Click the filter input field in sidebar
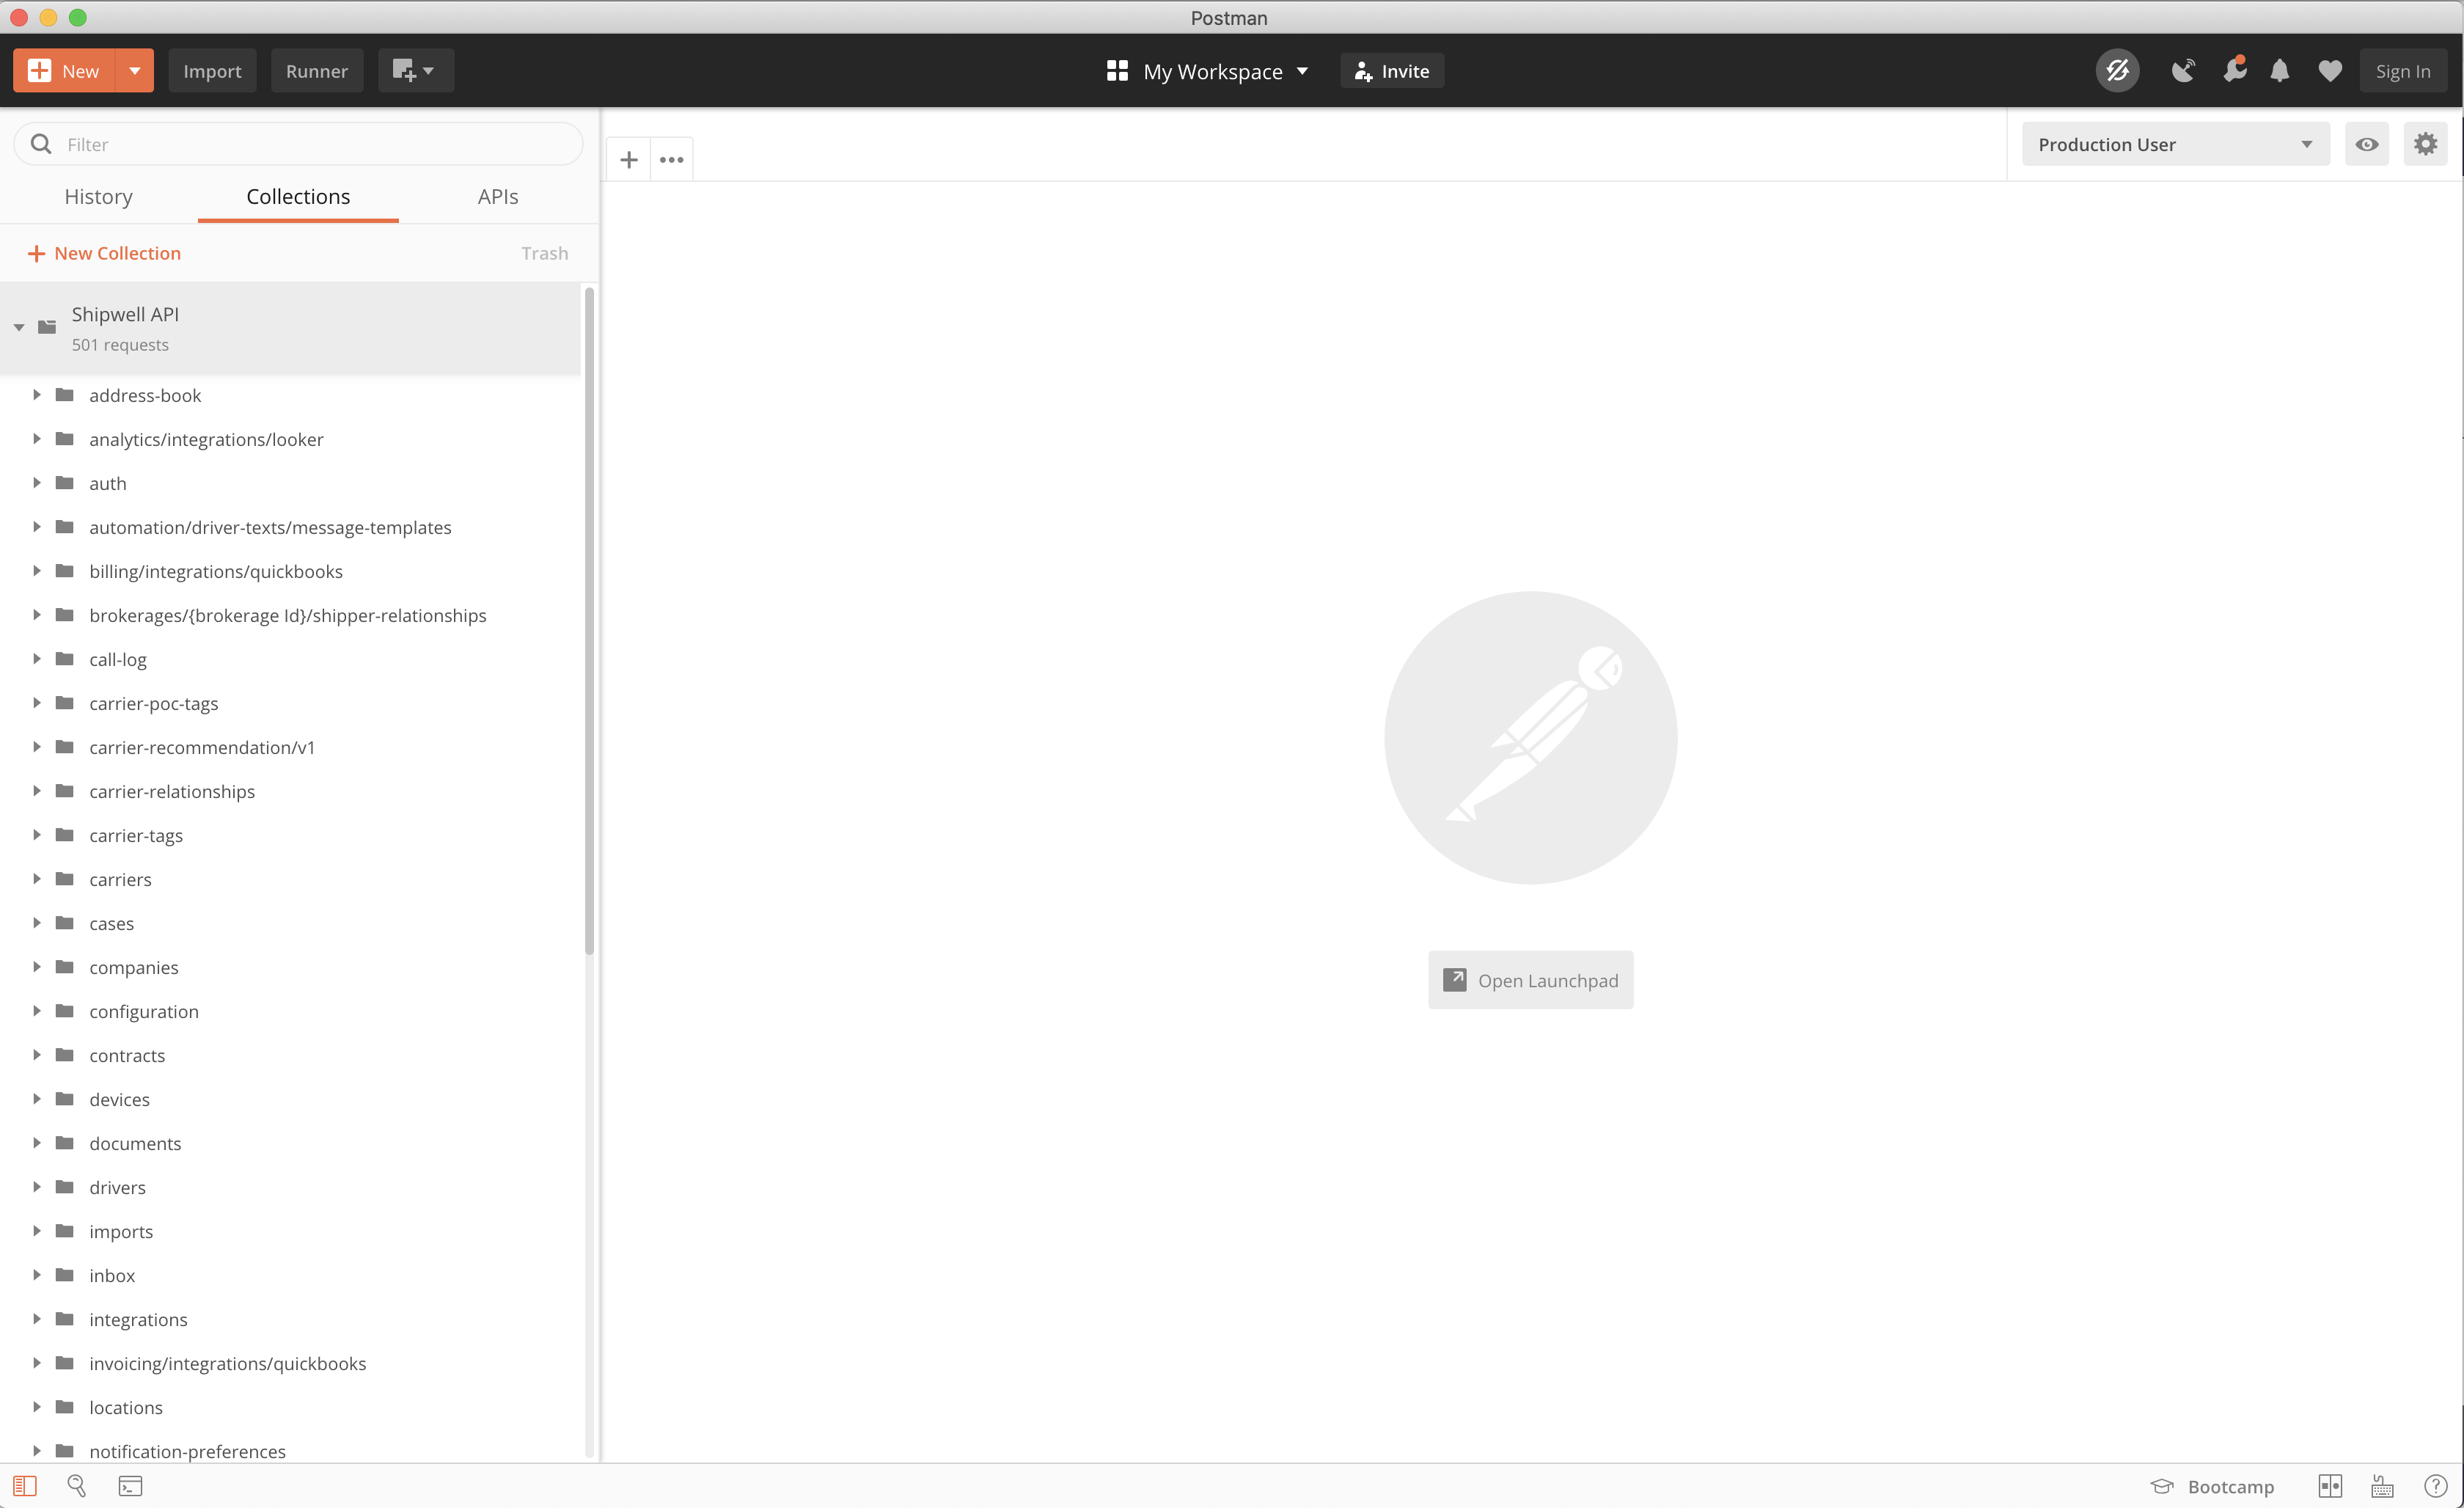The width and height of the screenshot is (2464, 1508). pyautogui.click(x=299, y=142)
